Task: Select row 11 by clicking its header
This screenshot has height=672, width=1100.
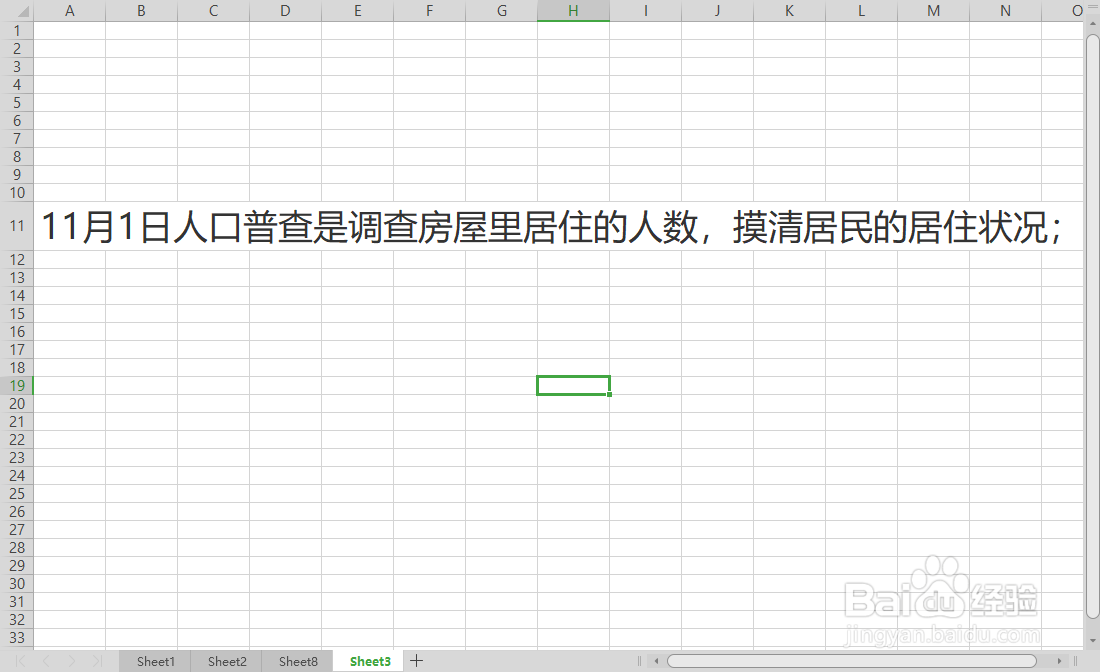Action: [x=16, y=226]
